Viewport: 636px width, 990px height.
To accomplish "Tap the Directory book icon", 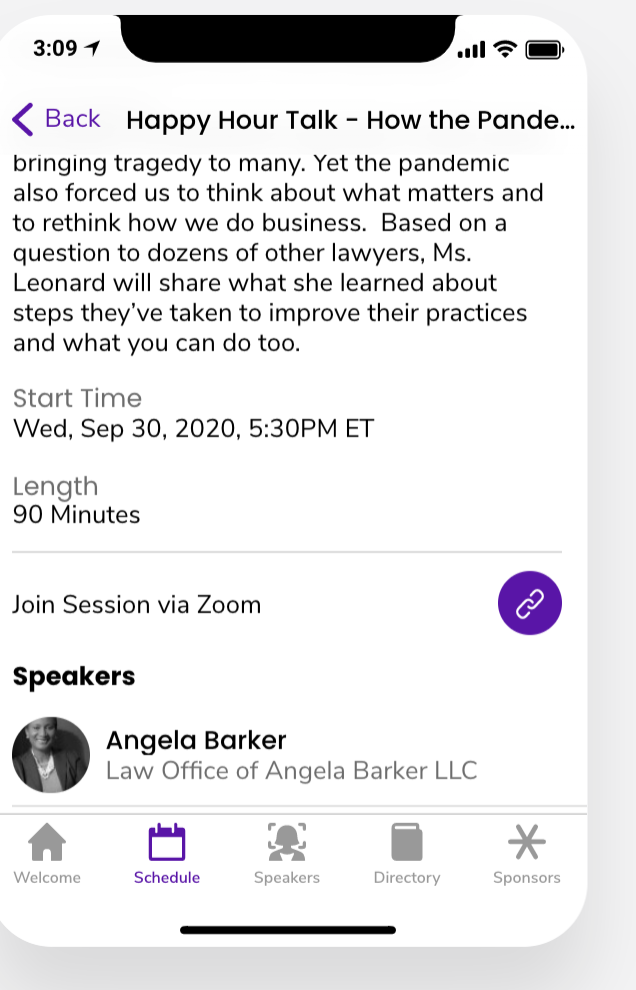I will click(407, 842).
